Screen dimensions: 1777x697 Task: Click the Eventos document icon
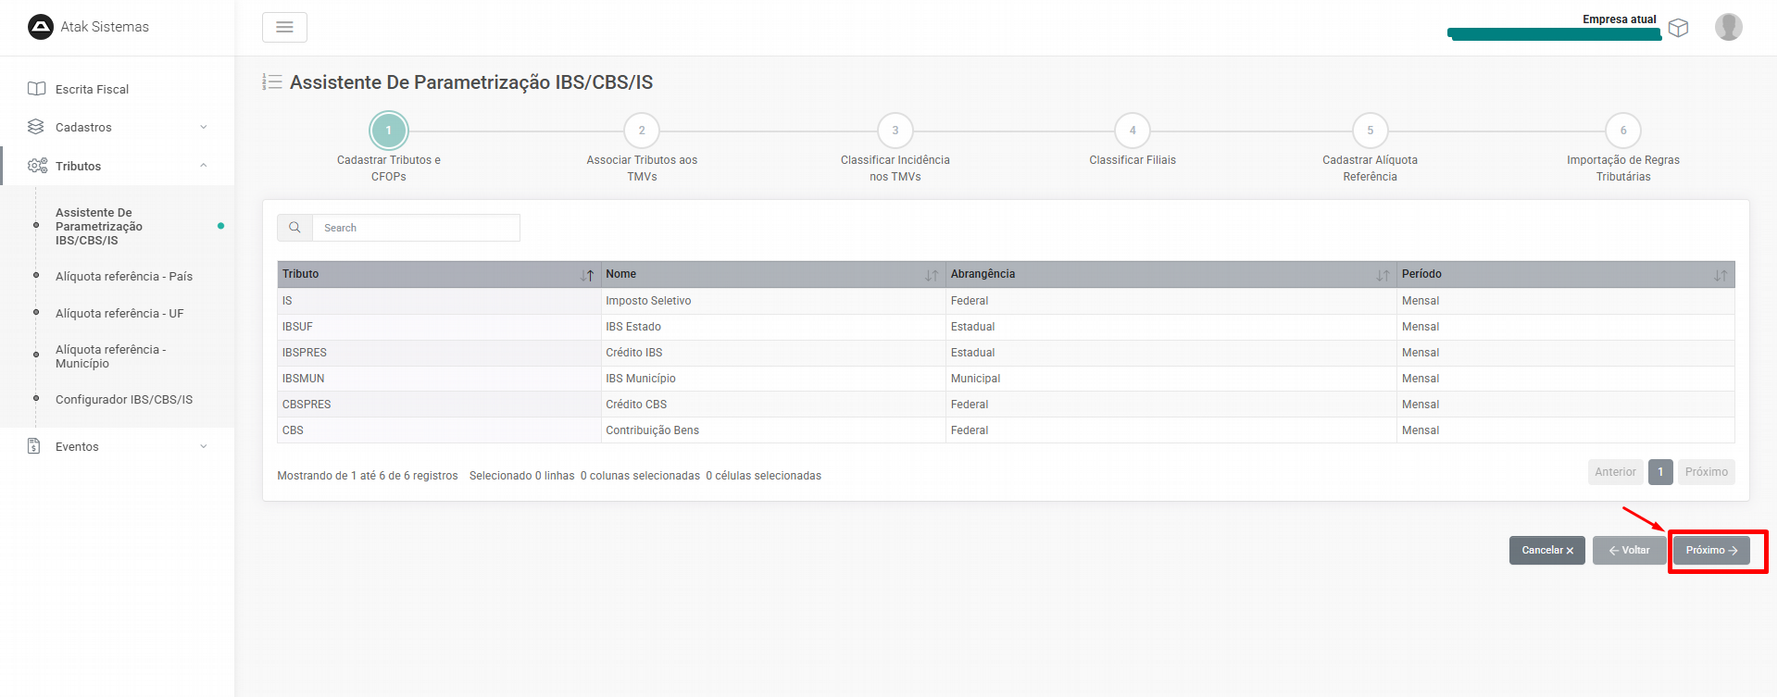(x=34, y=446)
